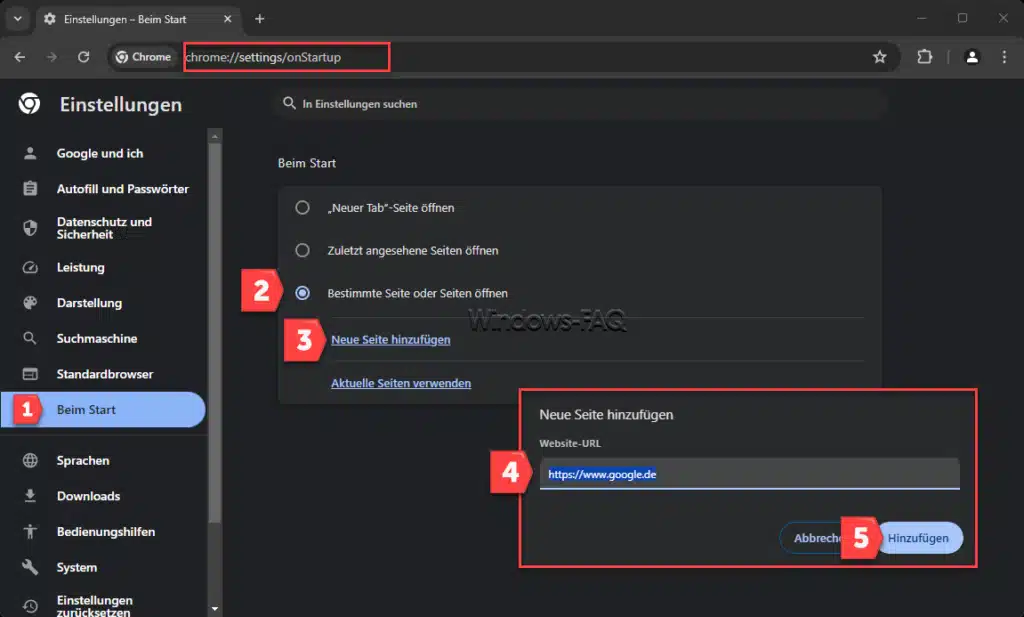The height and width of the screenshot is (617, 1024).
Task: Select Bestimmte Seite oder Seiten öffnen radio
Action: 302,293
